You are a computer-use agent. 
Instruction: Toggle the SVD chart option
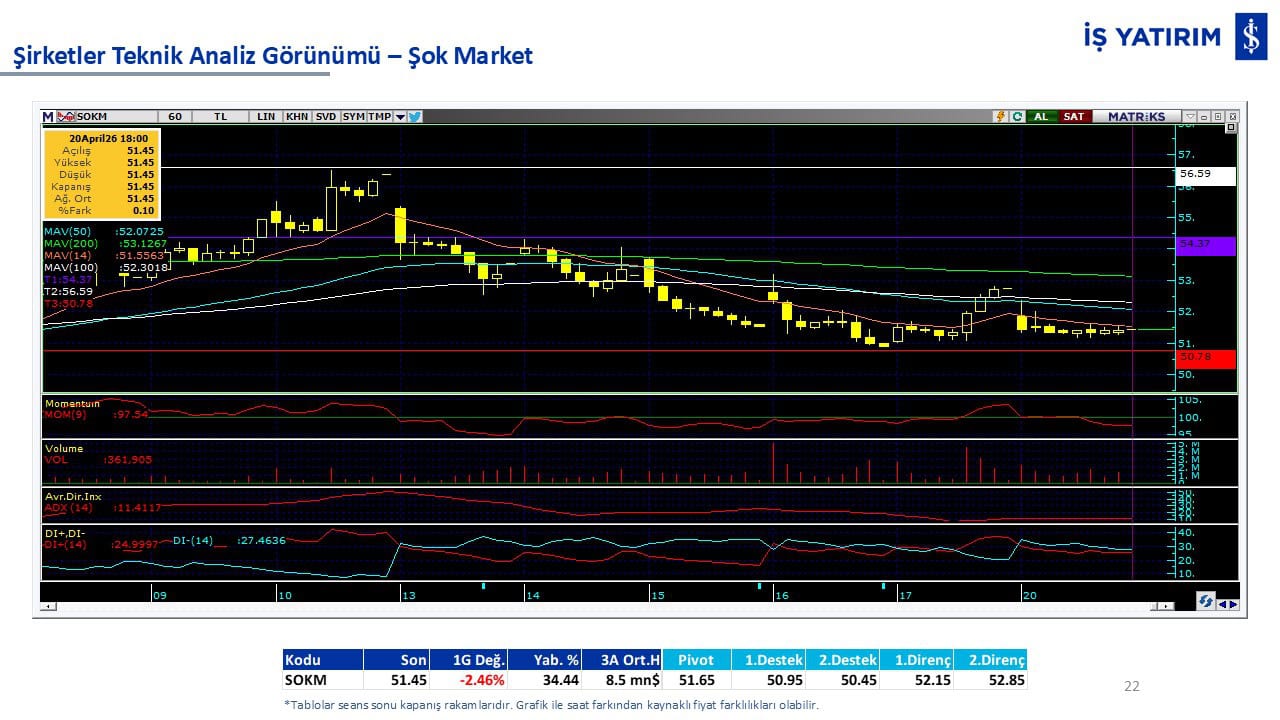point(326,116)
